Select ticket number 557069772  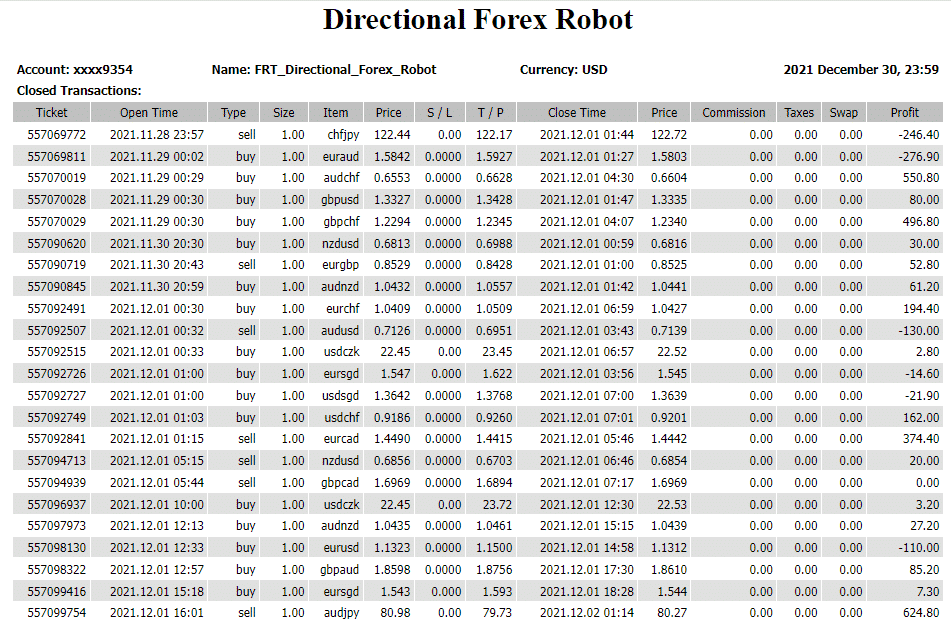tap(56, 135)
